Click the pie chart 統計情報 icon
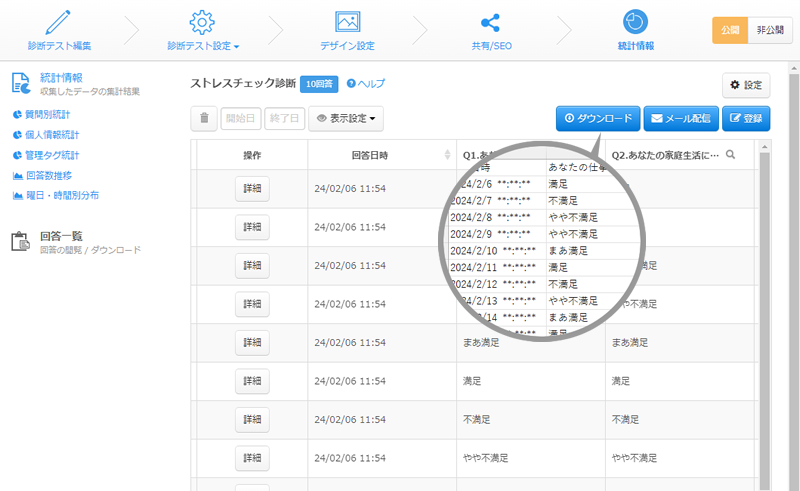 635,21
